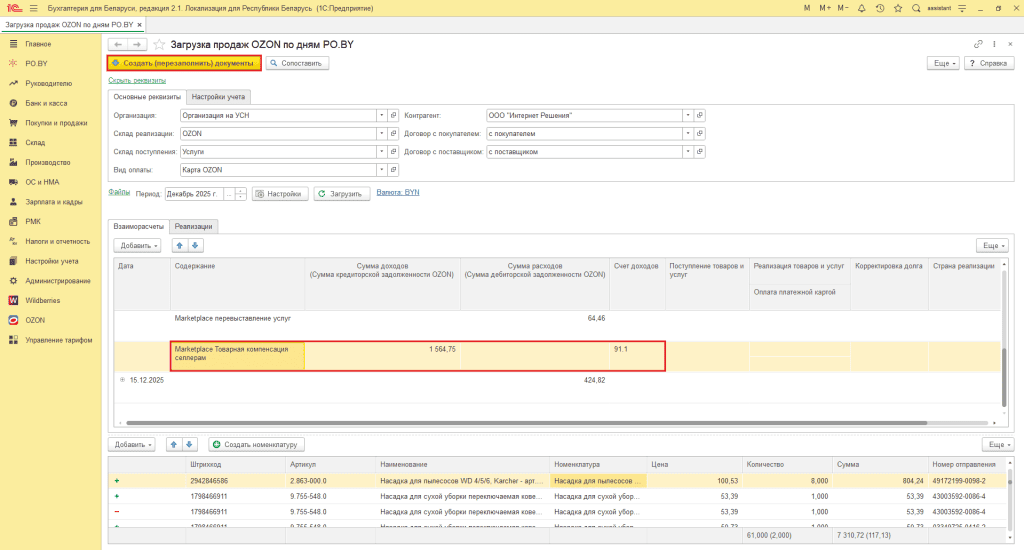Open the Главное section icon
Image resolution: width=1024 pixels, height=550 pixels.
(13, 44)
